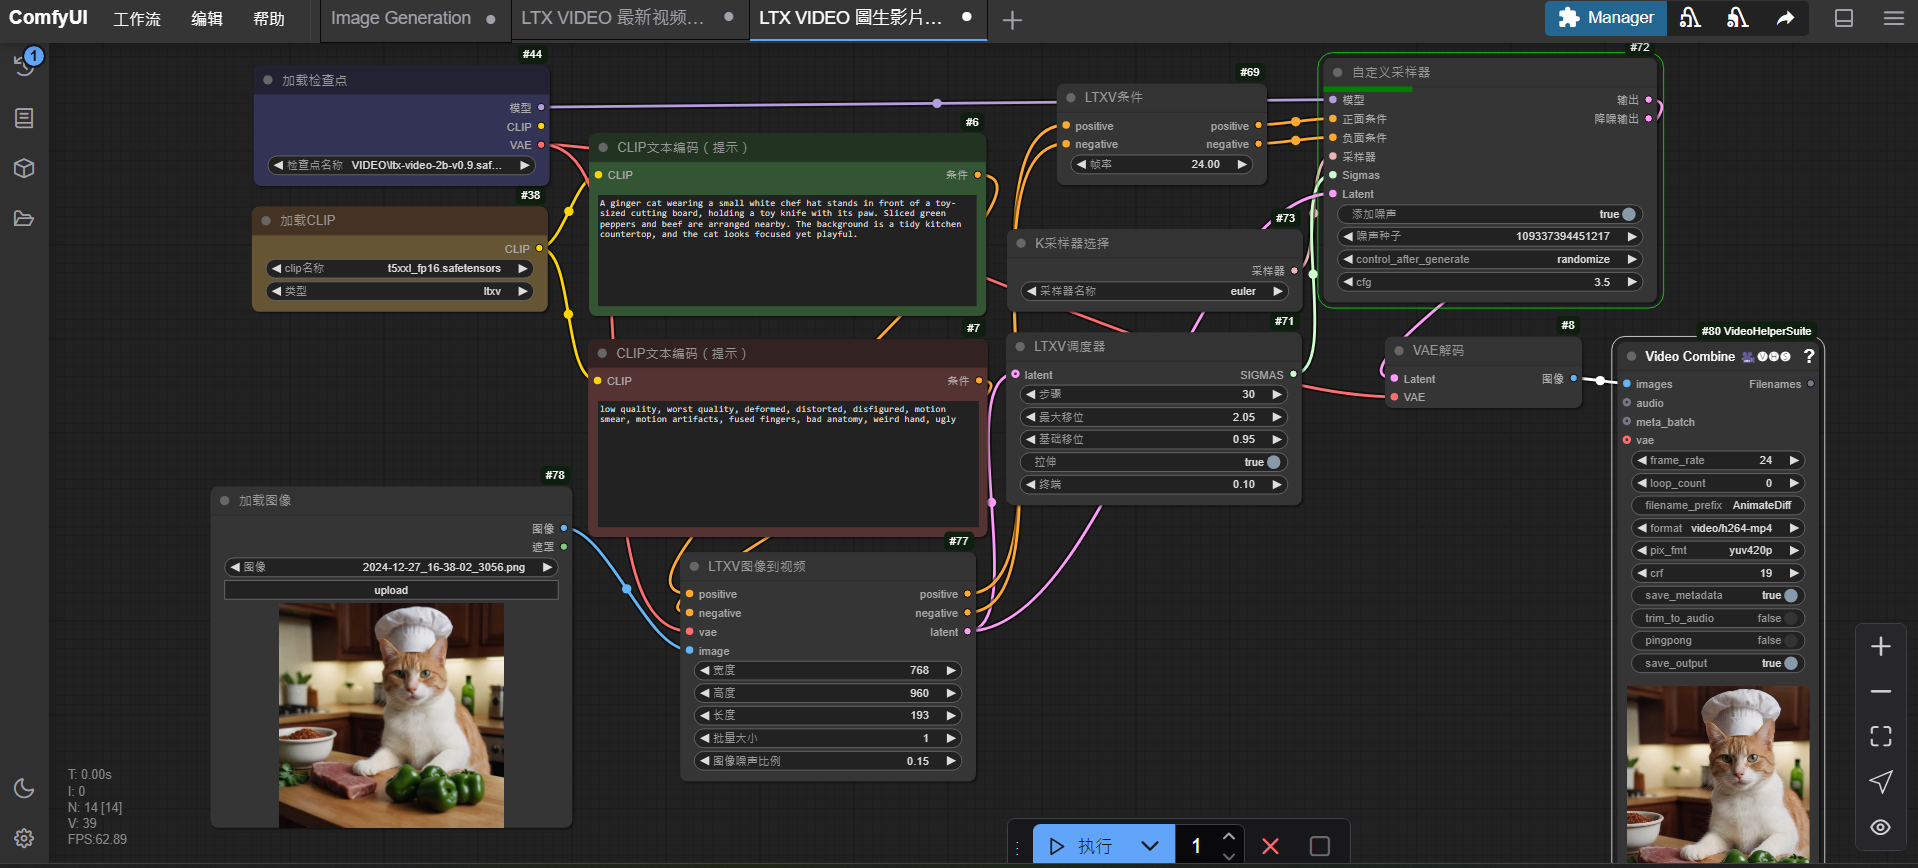
Task: Close the LTX VIDEO 圖生影片 tab dot
Action: coord(966,17)
